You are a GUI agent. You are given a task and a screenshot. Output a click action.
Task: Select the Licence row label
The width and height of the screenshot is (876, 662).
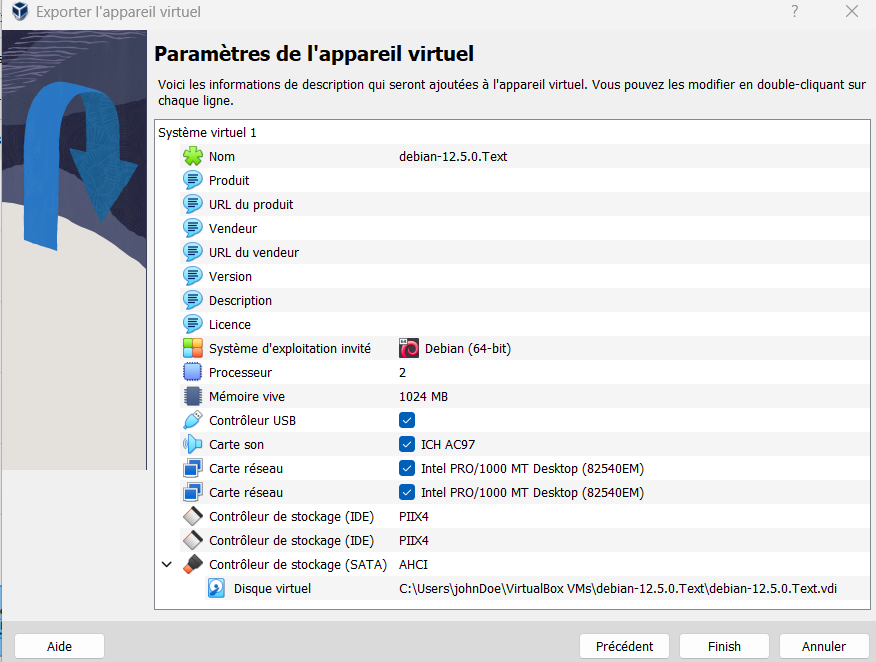coord(230,325)
